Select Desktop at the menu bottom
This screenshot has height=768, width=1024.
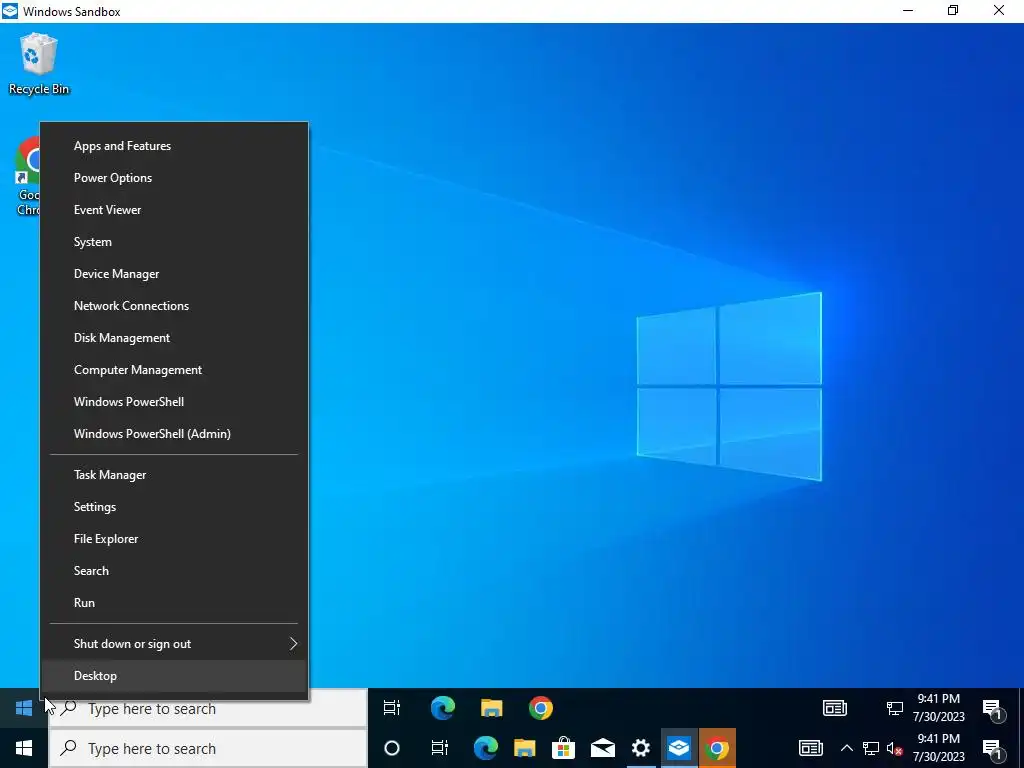tap(174, 676)
